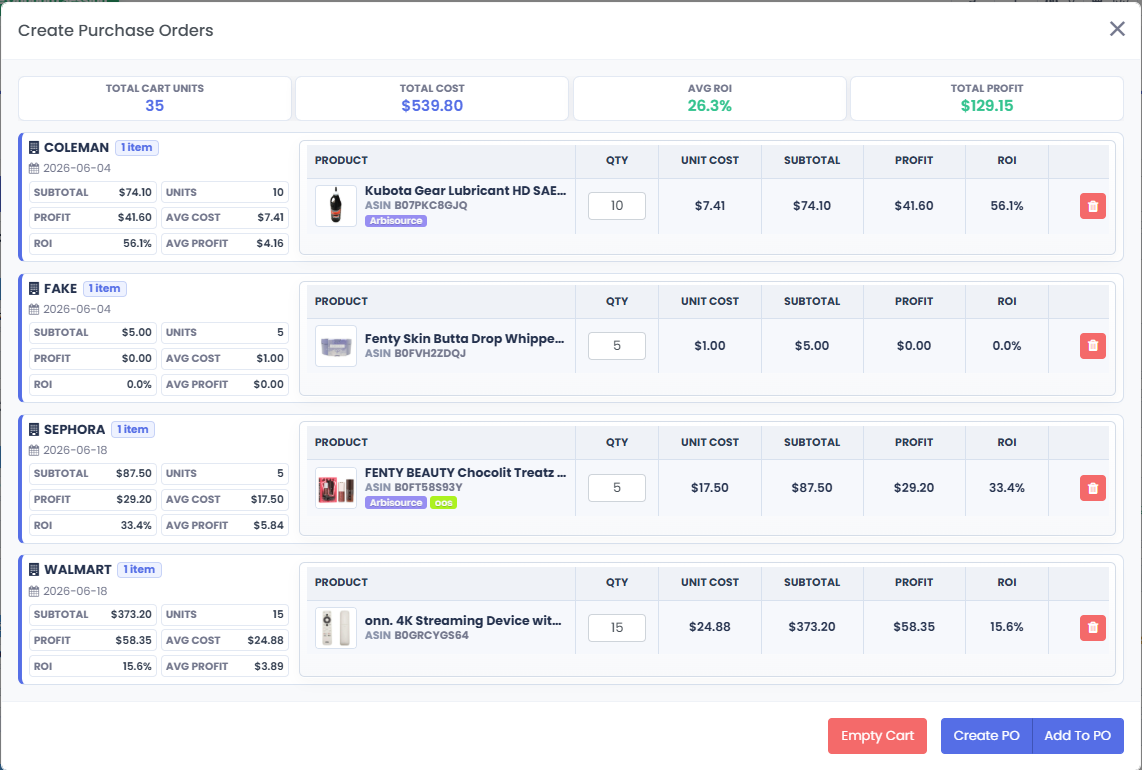Click the SEPHORA supplier building icon
The height and width of the screenshot is (770, 1142).
coord(34,430)
